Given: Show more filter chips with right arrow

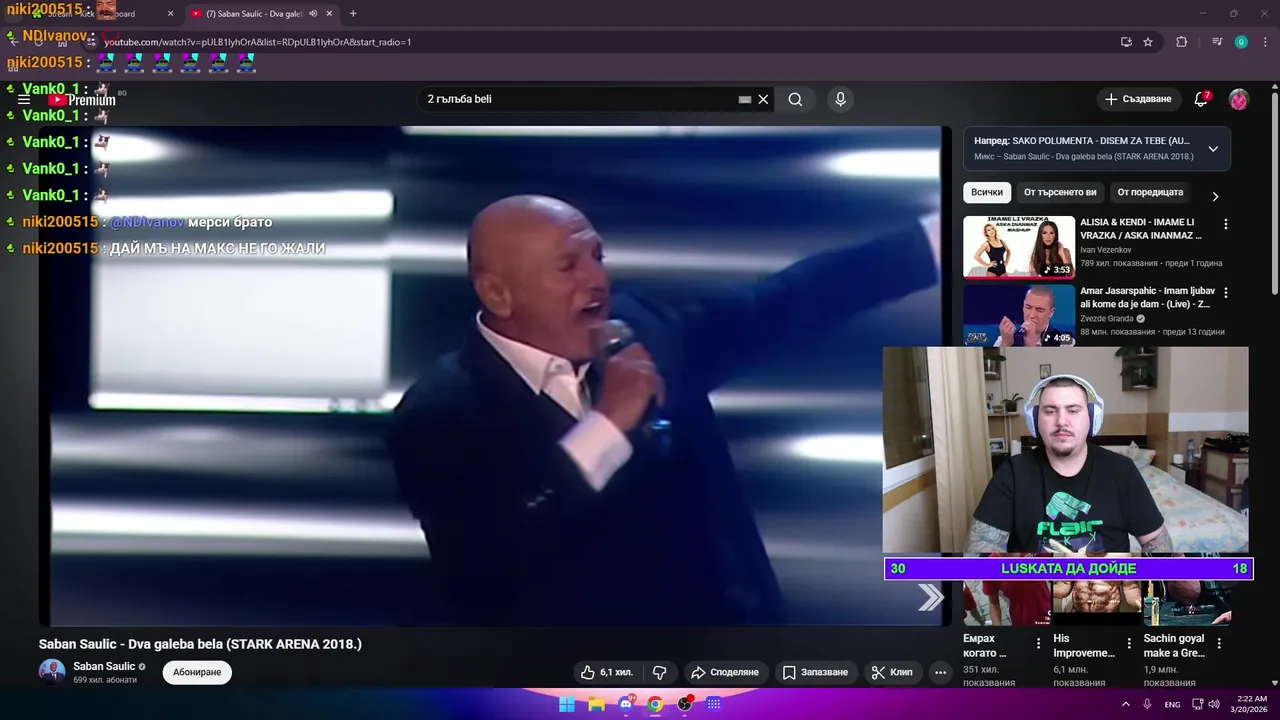Looking at the screenshot, I should 1215,196.
